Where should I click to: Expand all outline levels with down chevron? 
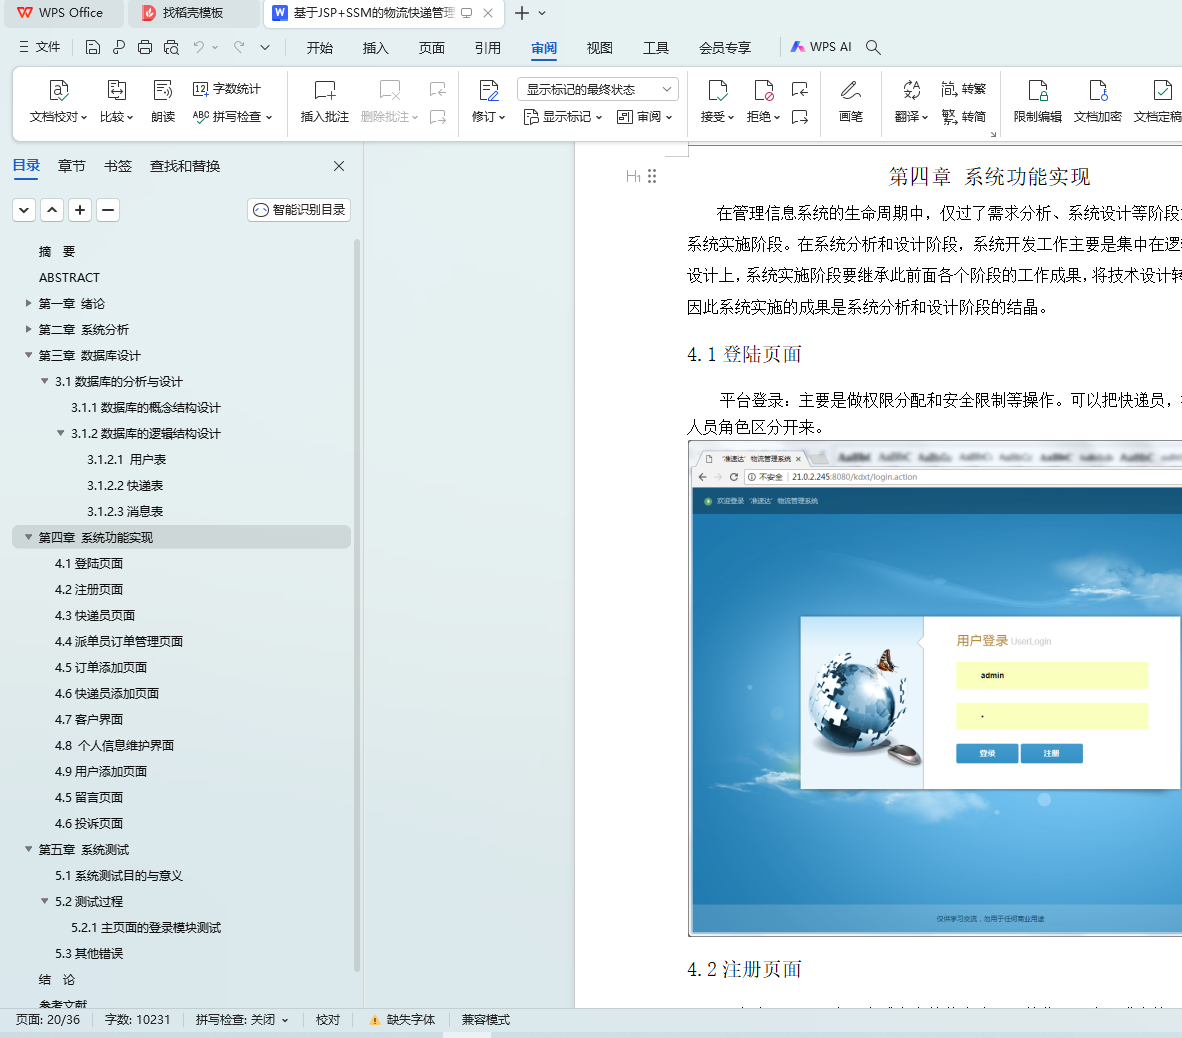24,210
